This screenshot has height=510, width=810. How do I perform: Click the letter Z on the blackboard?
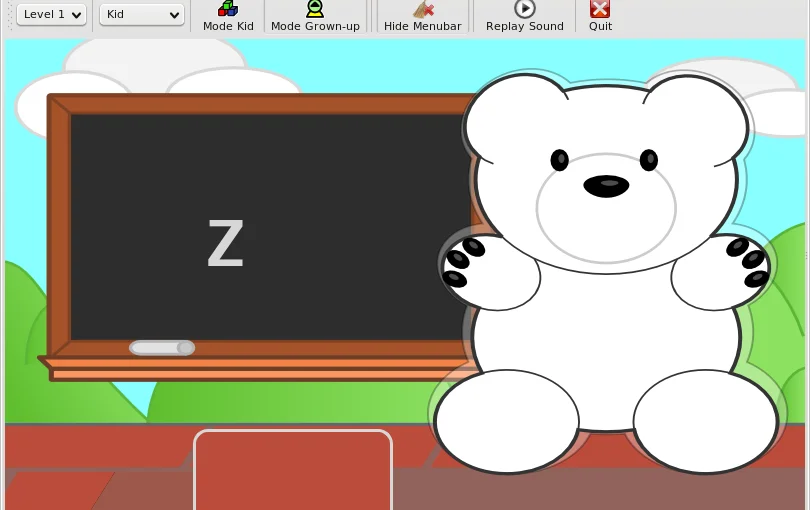pos(225,243)
